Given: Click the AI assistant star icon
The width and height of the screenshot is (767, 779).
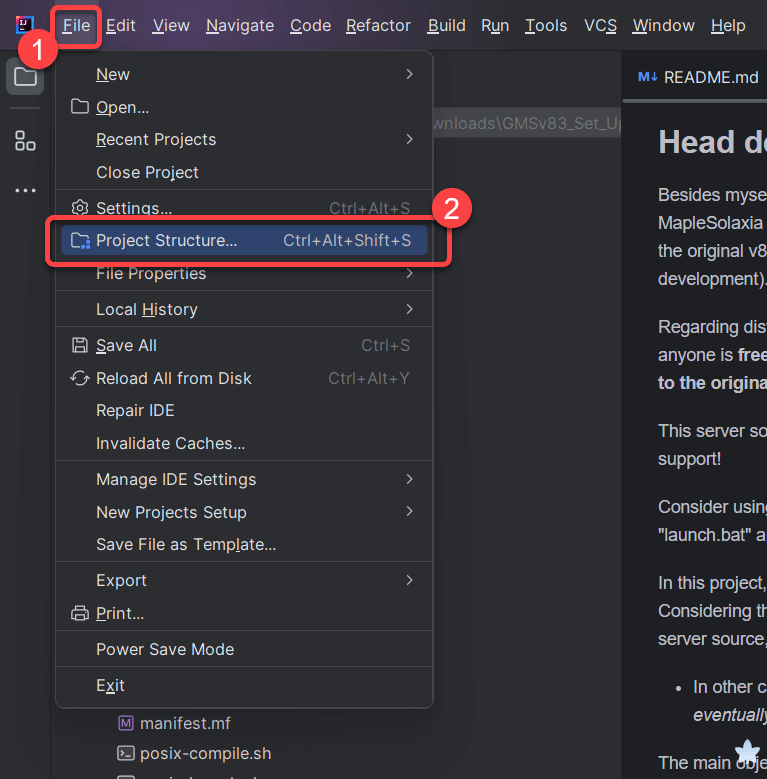Looking at the screenshot, I should (747, 751).
